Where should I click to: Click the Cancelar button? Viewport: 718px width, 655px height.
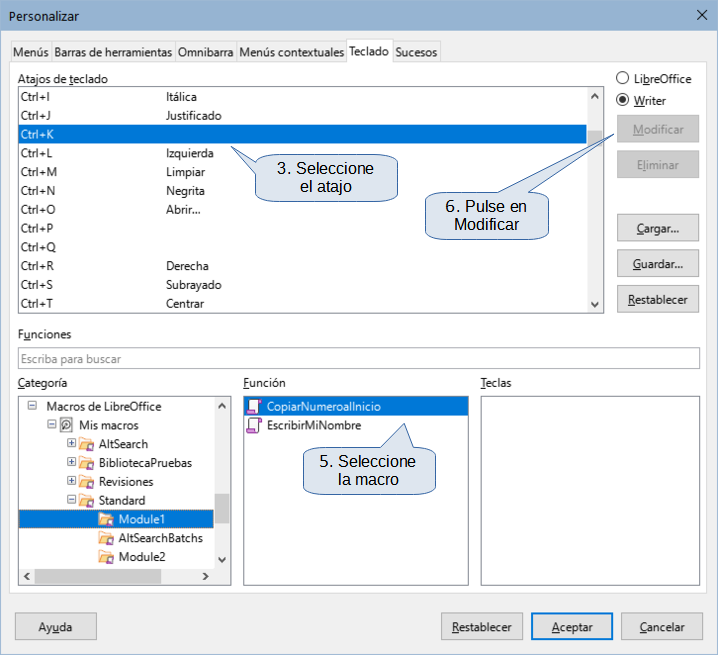click(x=662, y=627)
